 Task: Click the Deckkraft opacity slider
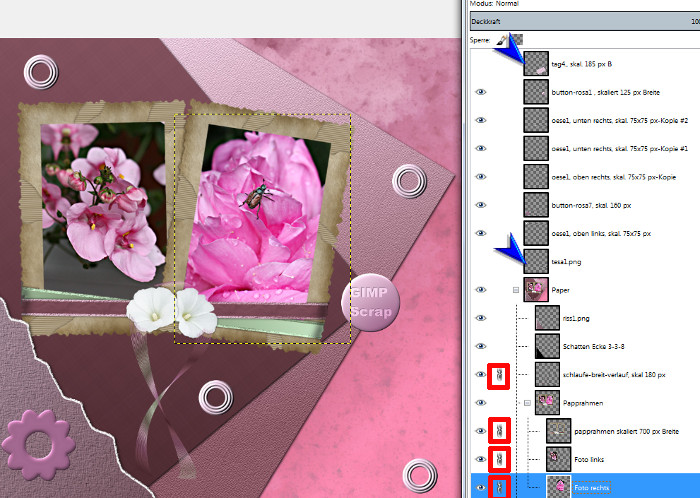580,20
